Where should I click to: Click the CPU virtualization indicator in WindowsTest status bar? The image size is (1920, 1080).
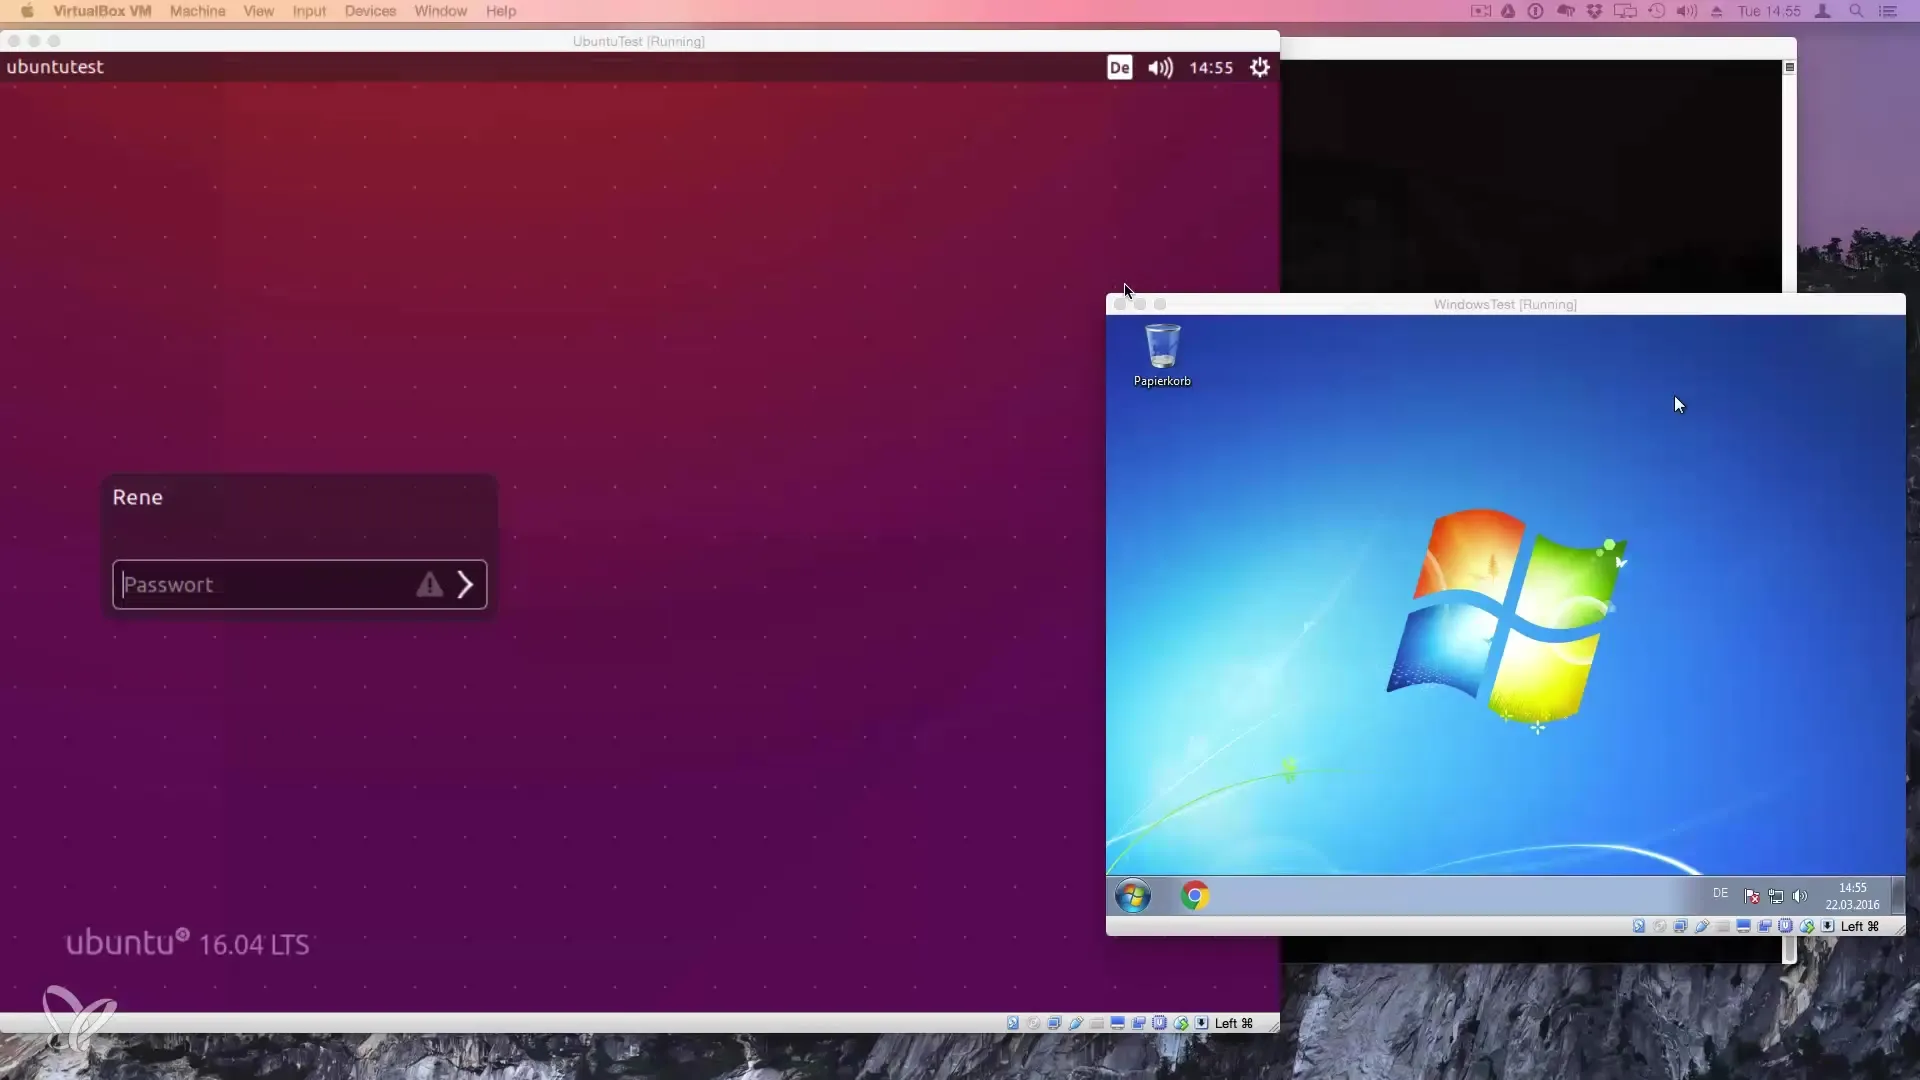point(1785,926)
